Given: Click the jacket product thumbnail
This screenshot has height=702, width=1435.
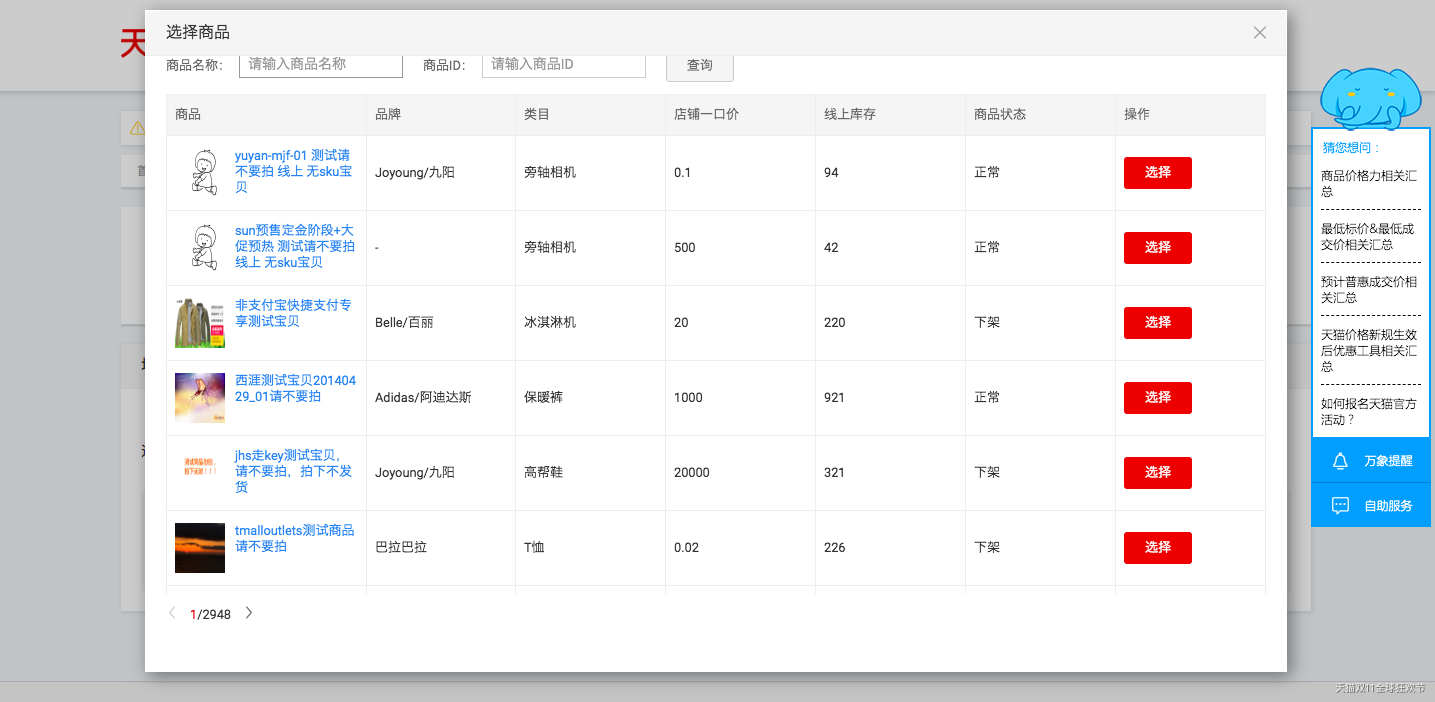Looking at the screenshot, I should (x=200, y=322).
